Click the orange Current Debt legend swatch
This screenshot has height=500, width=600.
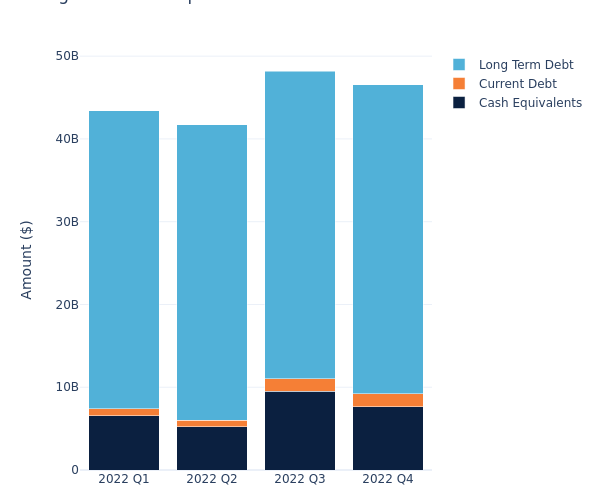tap(459, 84)
